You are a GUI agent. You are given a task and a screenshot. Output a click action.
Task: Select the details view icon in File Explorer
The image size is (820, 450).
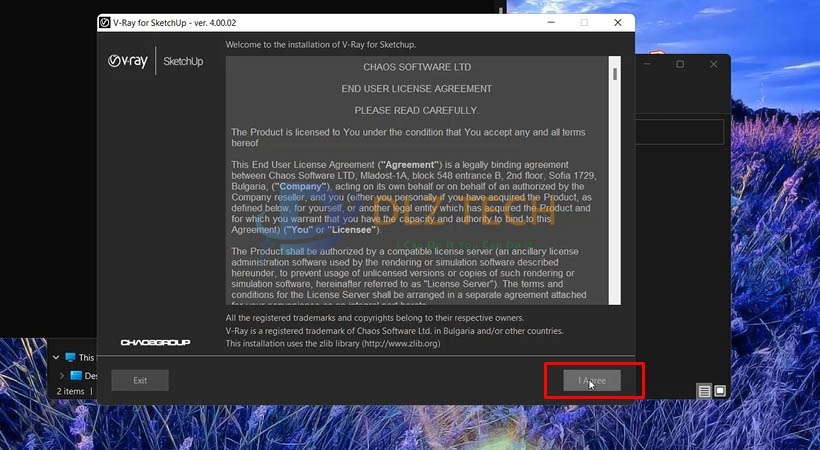(704, 391)
